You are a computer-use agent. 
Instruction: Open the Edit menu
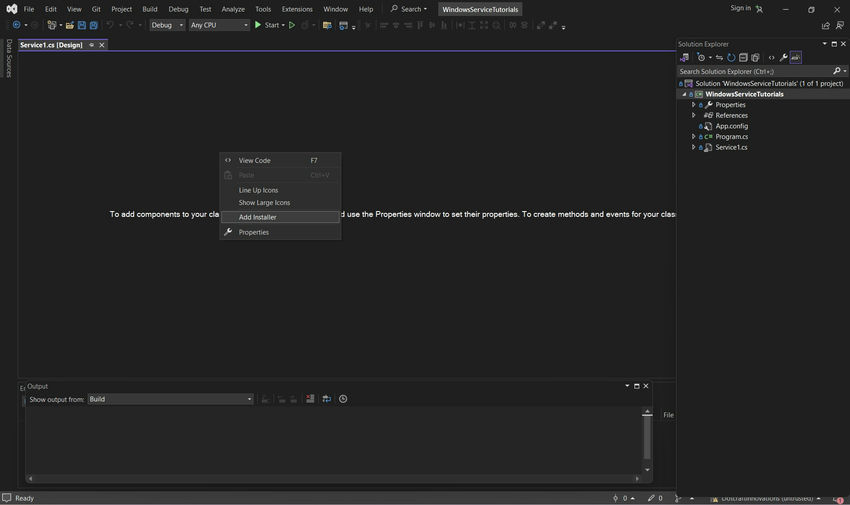coord(50,9)
